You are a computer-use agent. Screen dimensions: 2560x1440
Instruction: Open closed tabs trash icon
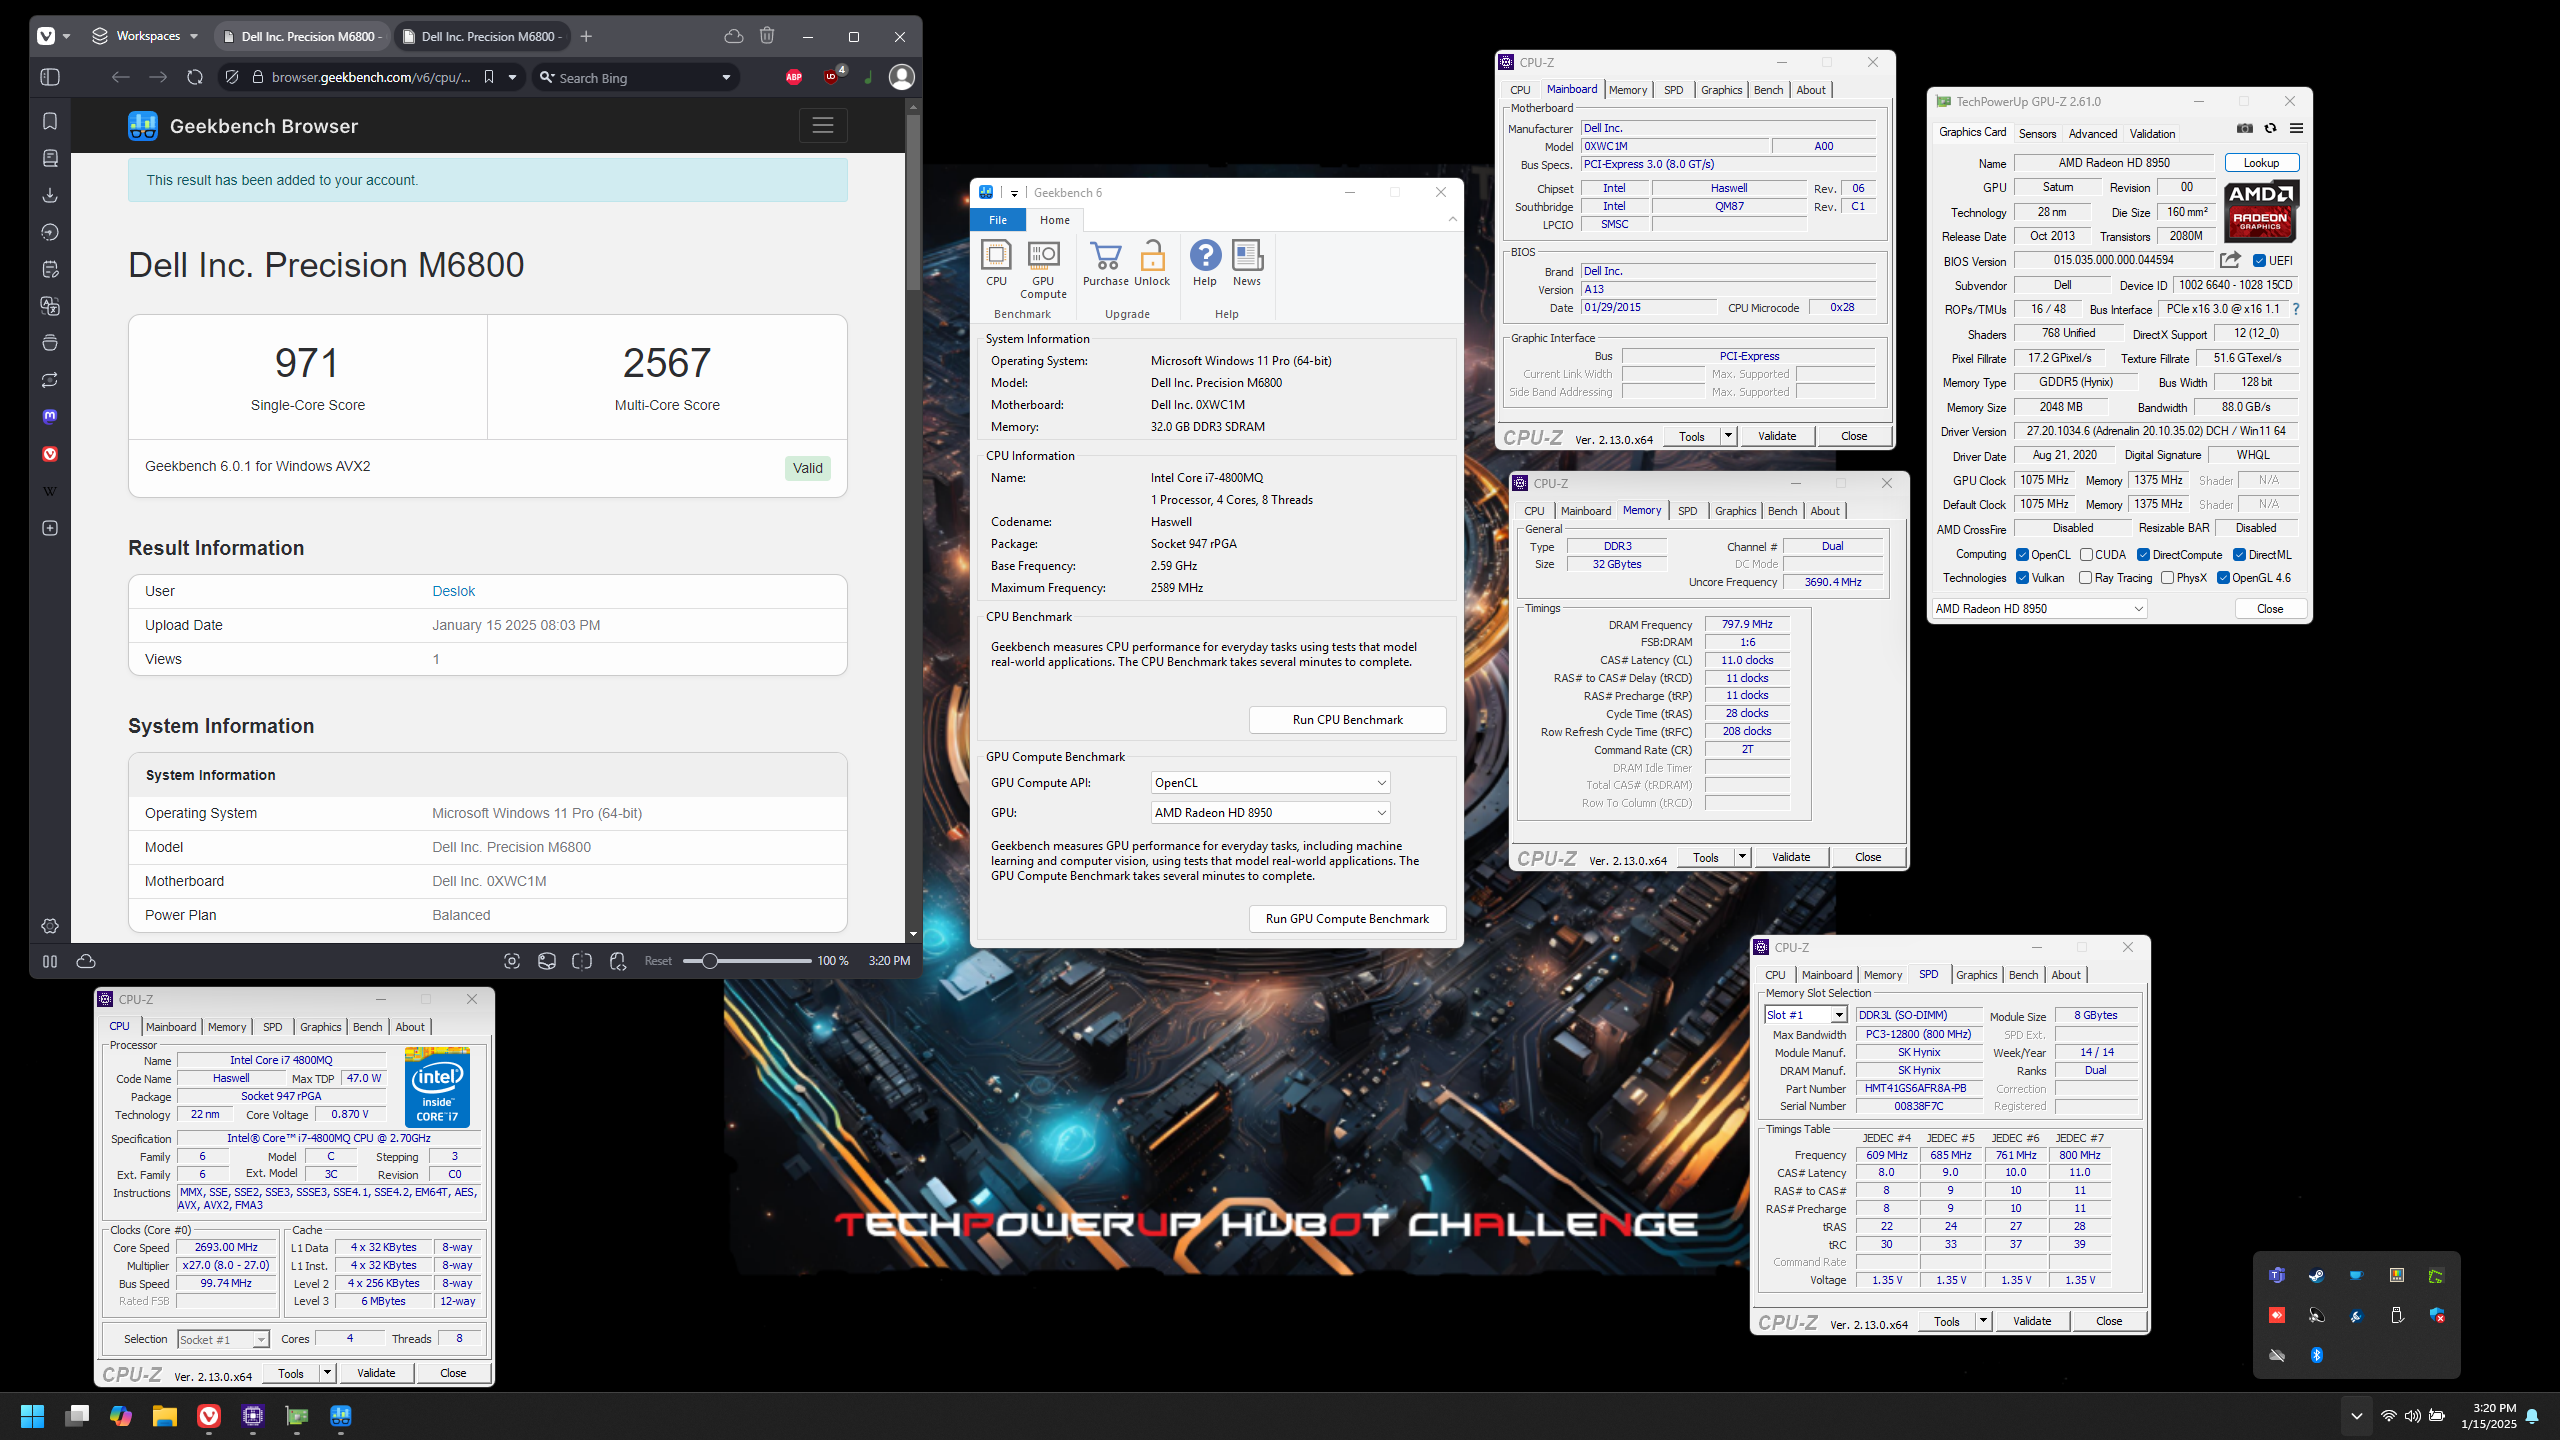click(767, 36)
